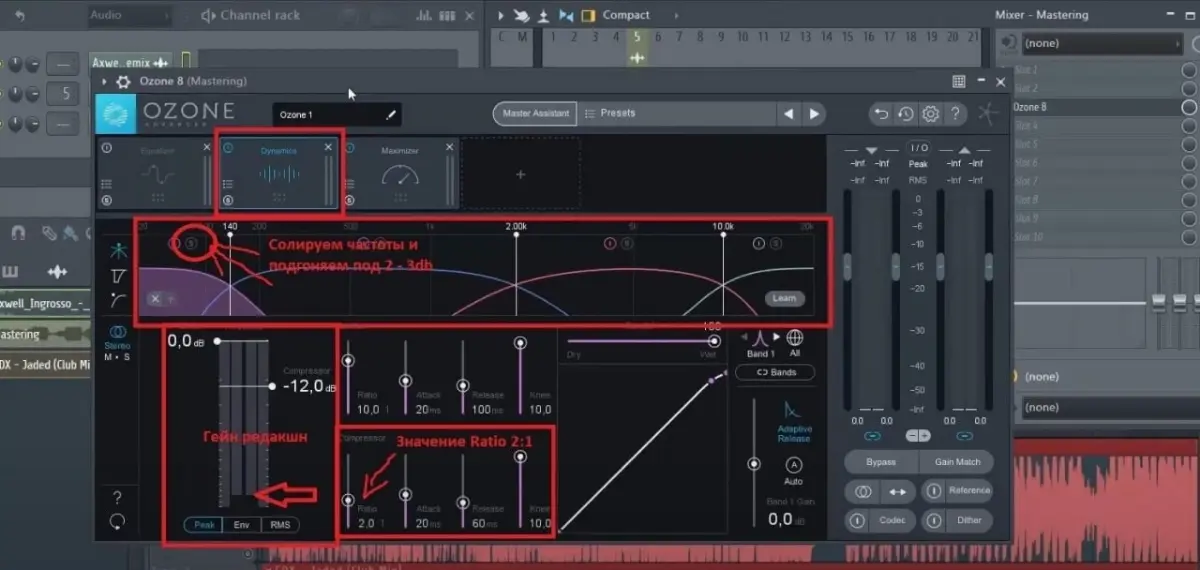Select the threshold view icon at left

pyautogui.click(x=119, y=275)
